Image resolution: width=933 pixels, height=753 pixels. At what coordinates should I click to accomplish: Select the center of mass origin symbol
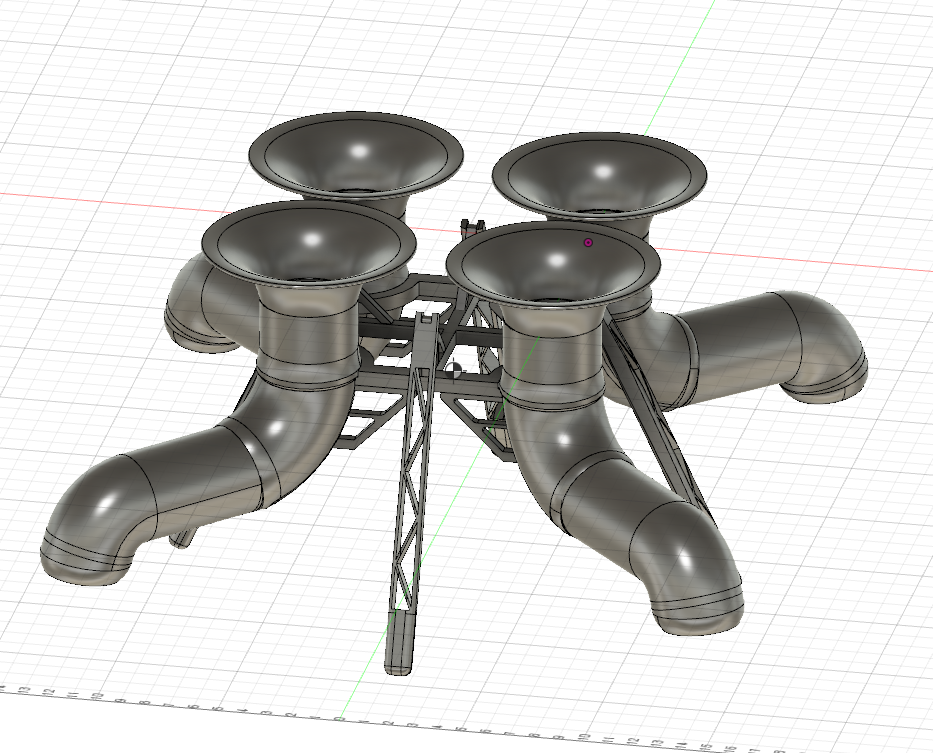(455, 371)
